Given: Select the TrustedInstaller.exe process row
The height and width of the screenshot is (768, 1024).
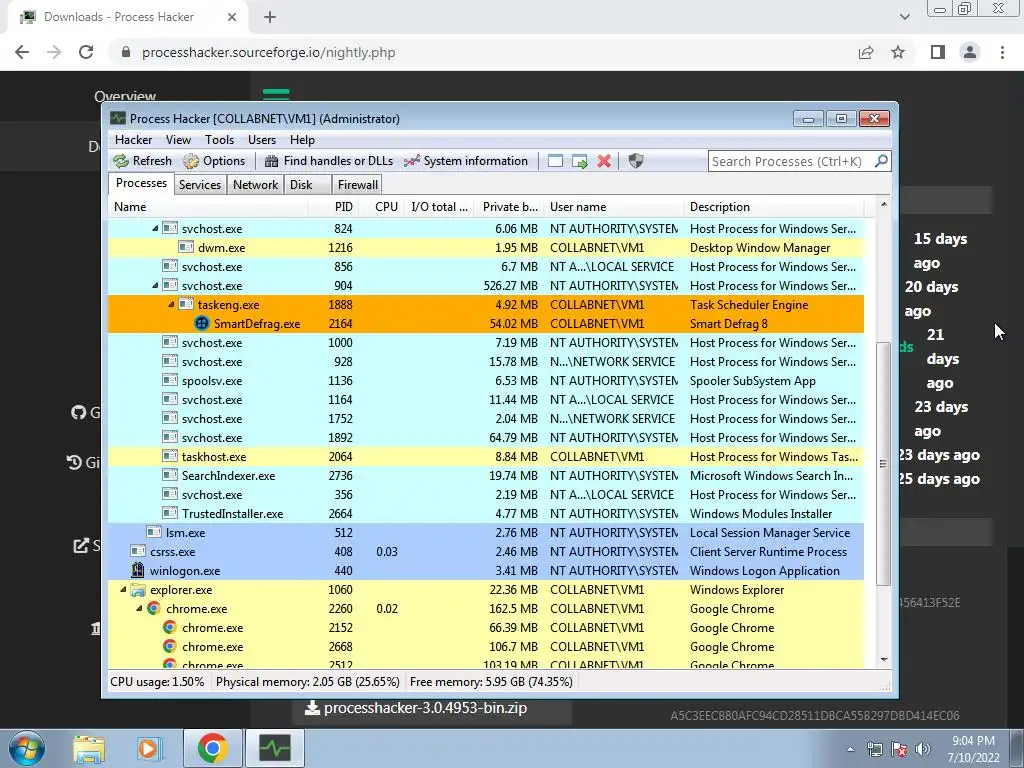Looking at the screenshot, I should [486, 513].
